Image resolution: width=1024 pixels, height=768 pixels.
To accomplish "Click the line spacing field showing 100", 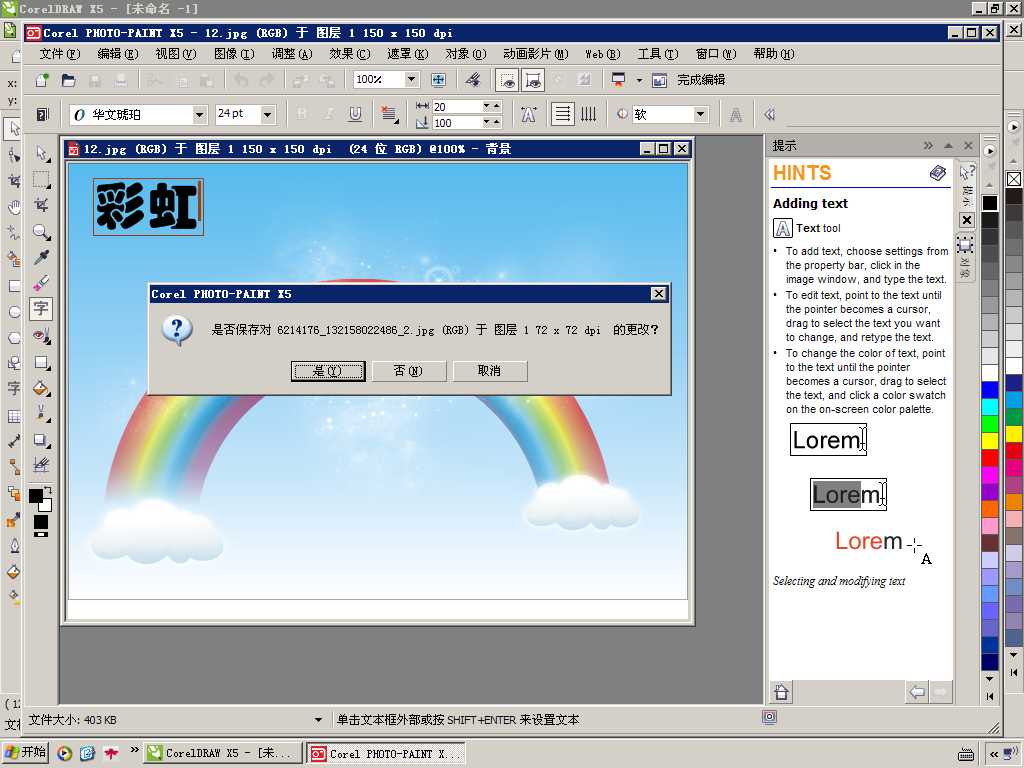I will click(x=456, y=123).
